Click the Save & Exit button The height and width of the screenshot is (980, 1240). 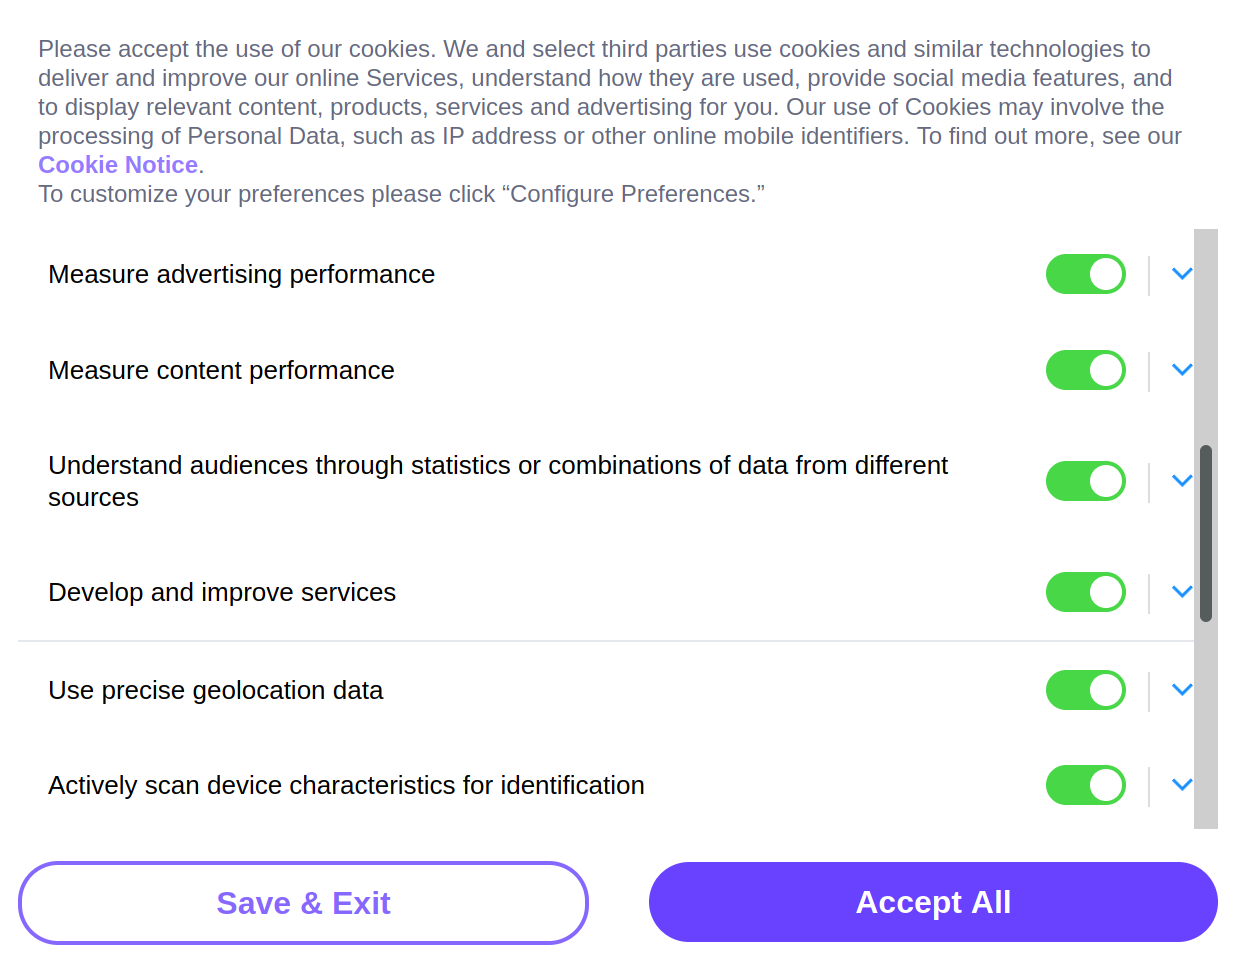click(x=303, y=903)
